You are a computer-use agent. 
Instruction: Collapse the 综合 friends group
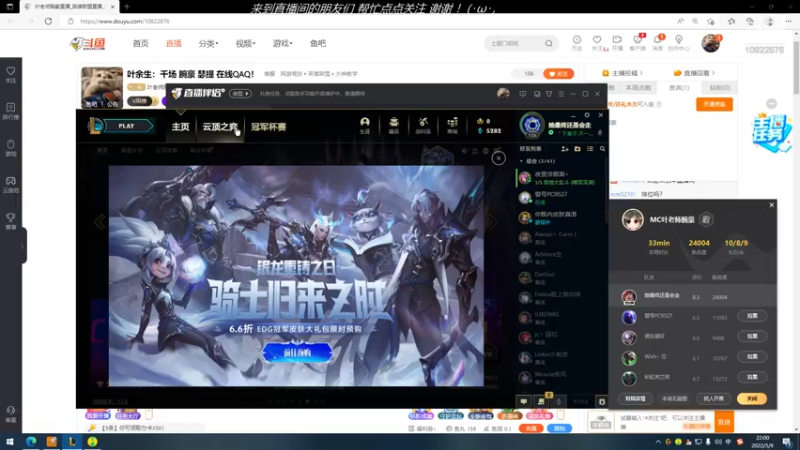coord(521,161)
